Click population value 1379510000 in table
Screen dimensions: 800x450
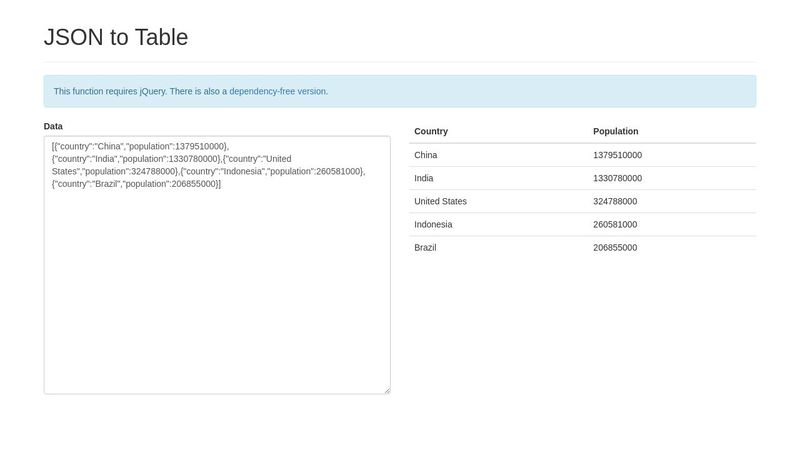coord(617,155)
